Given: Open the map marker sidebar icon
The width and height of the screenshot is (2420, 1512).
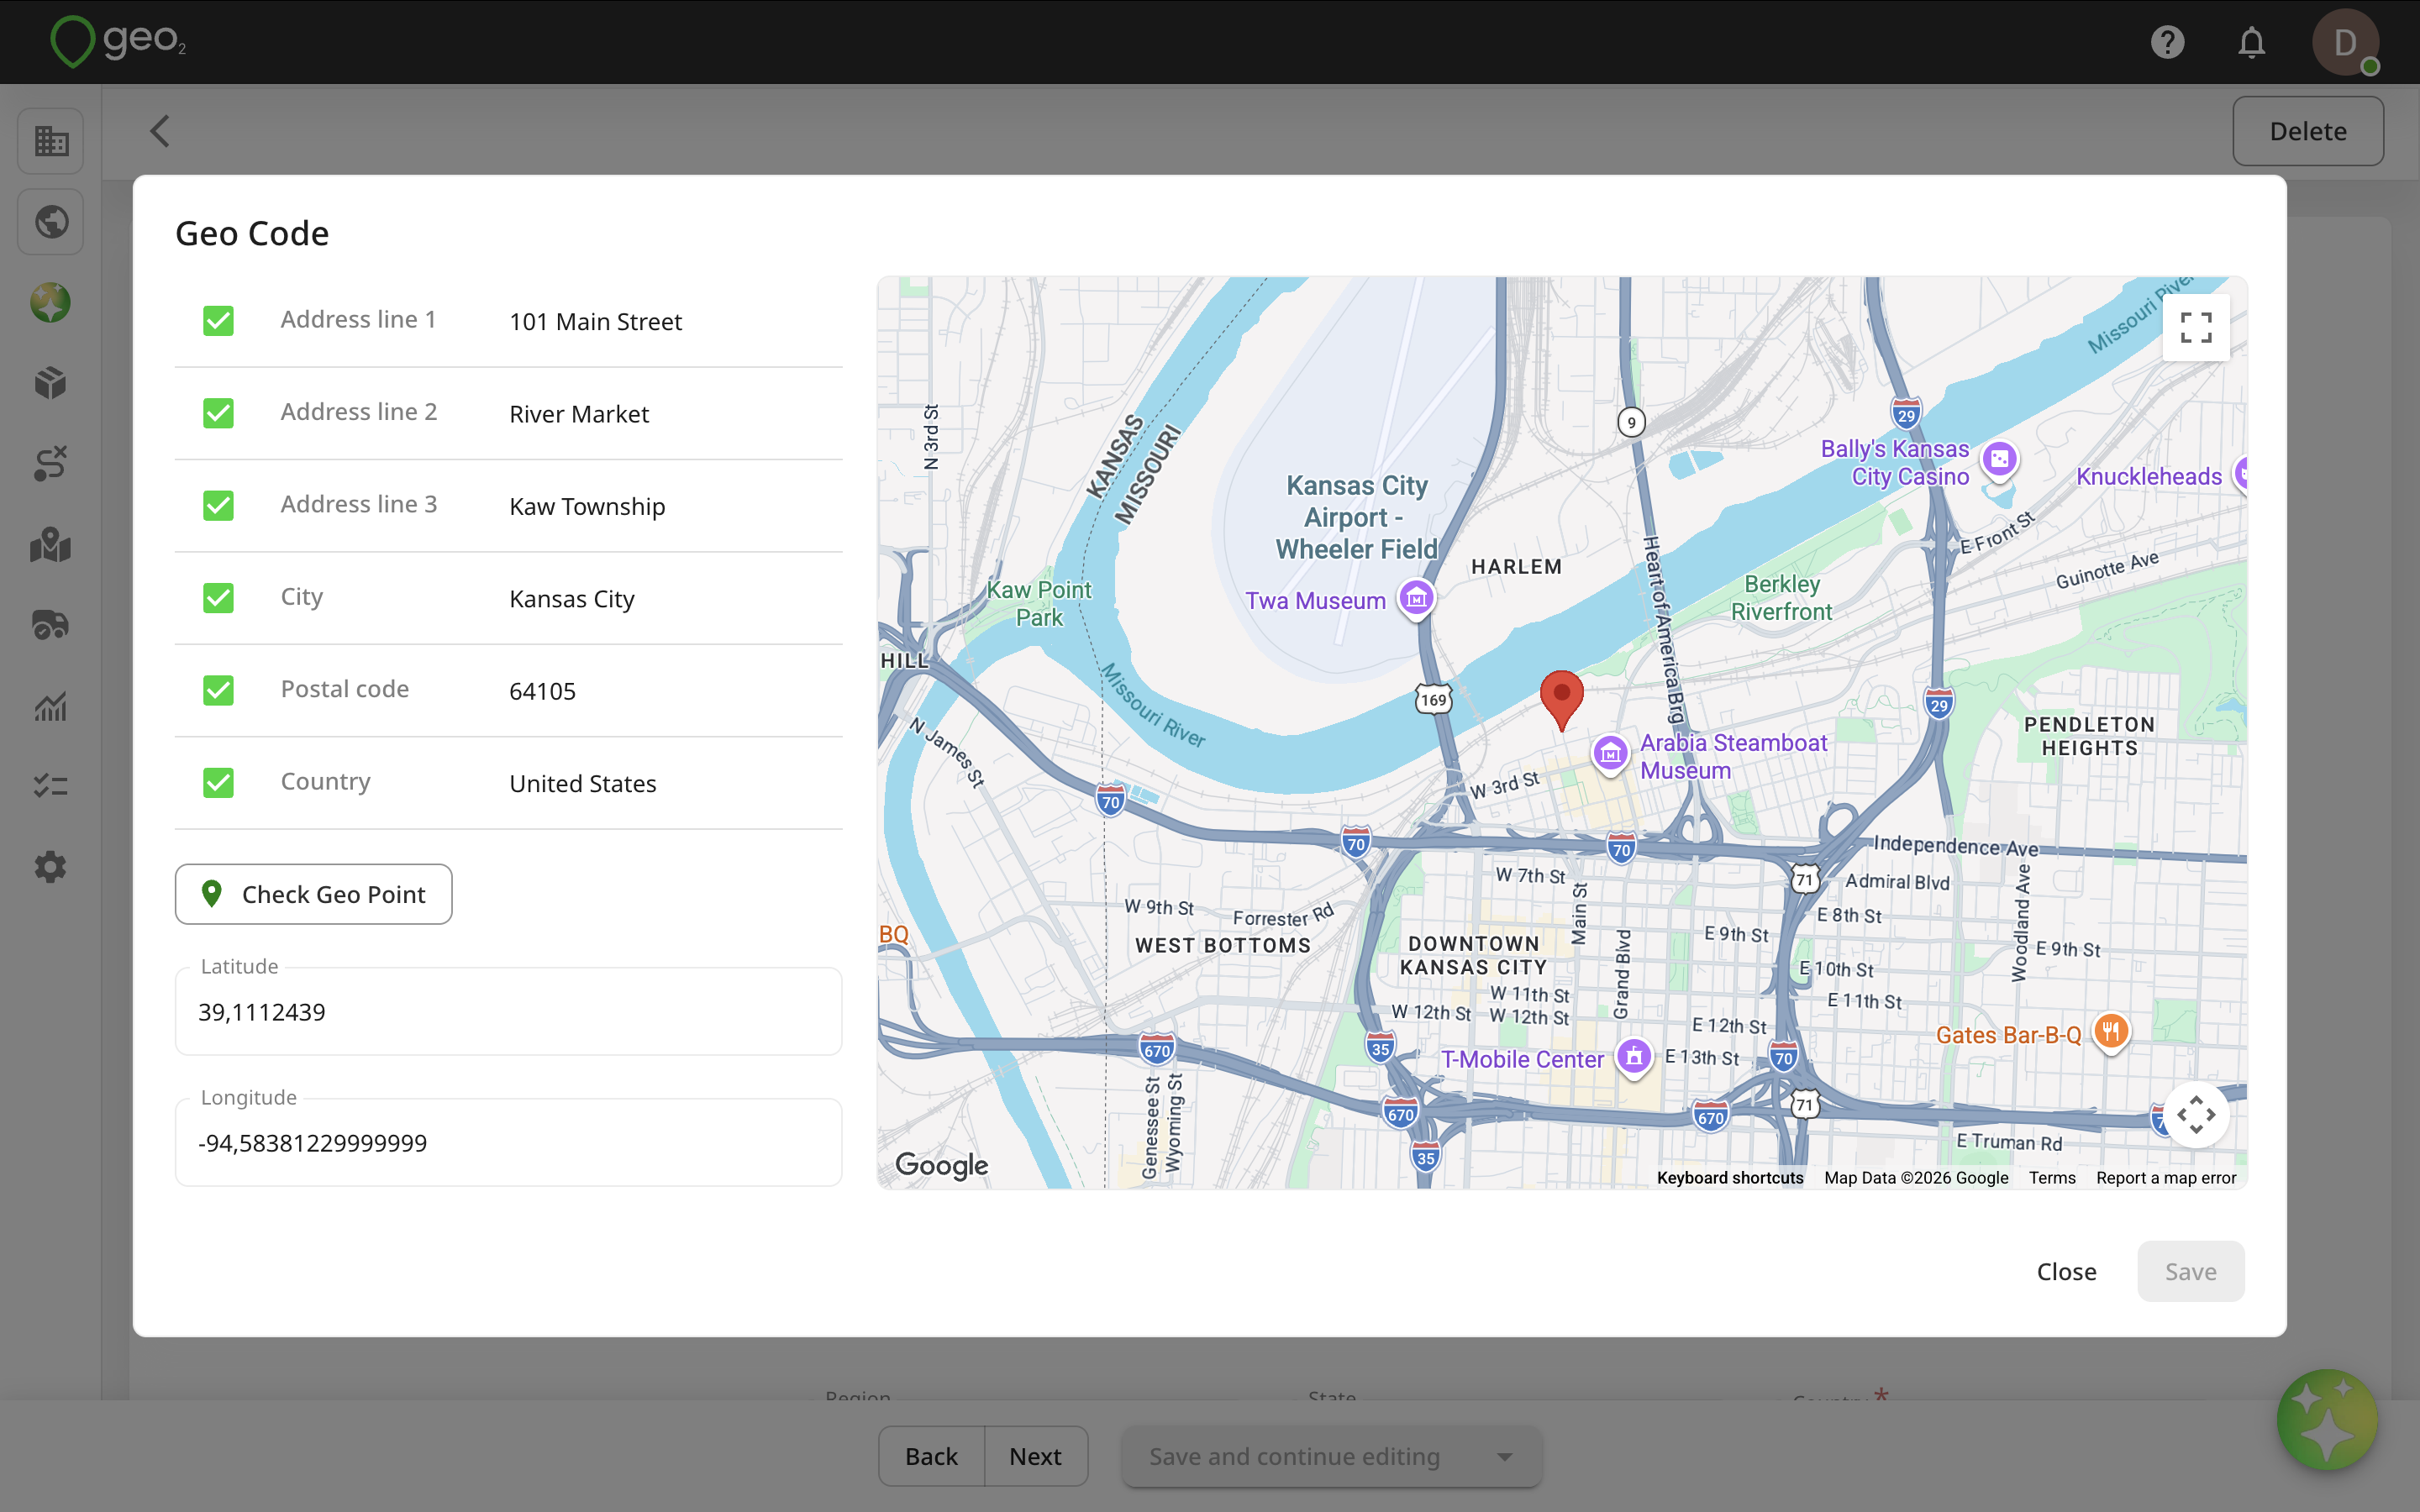Looking at the screenshot, I should [x=51, y=545].
